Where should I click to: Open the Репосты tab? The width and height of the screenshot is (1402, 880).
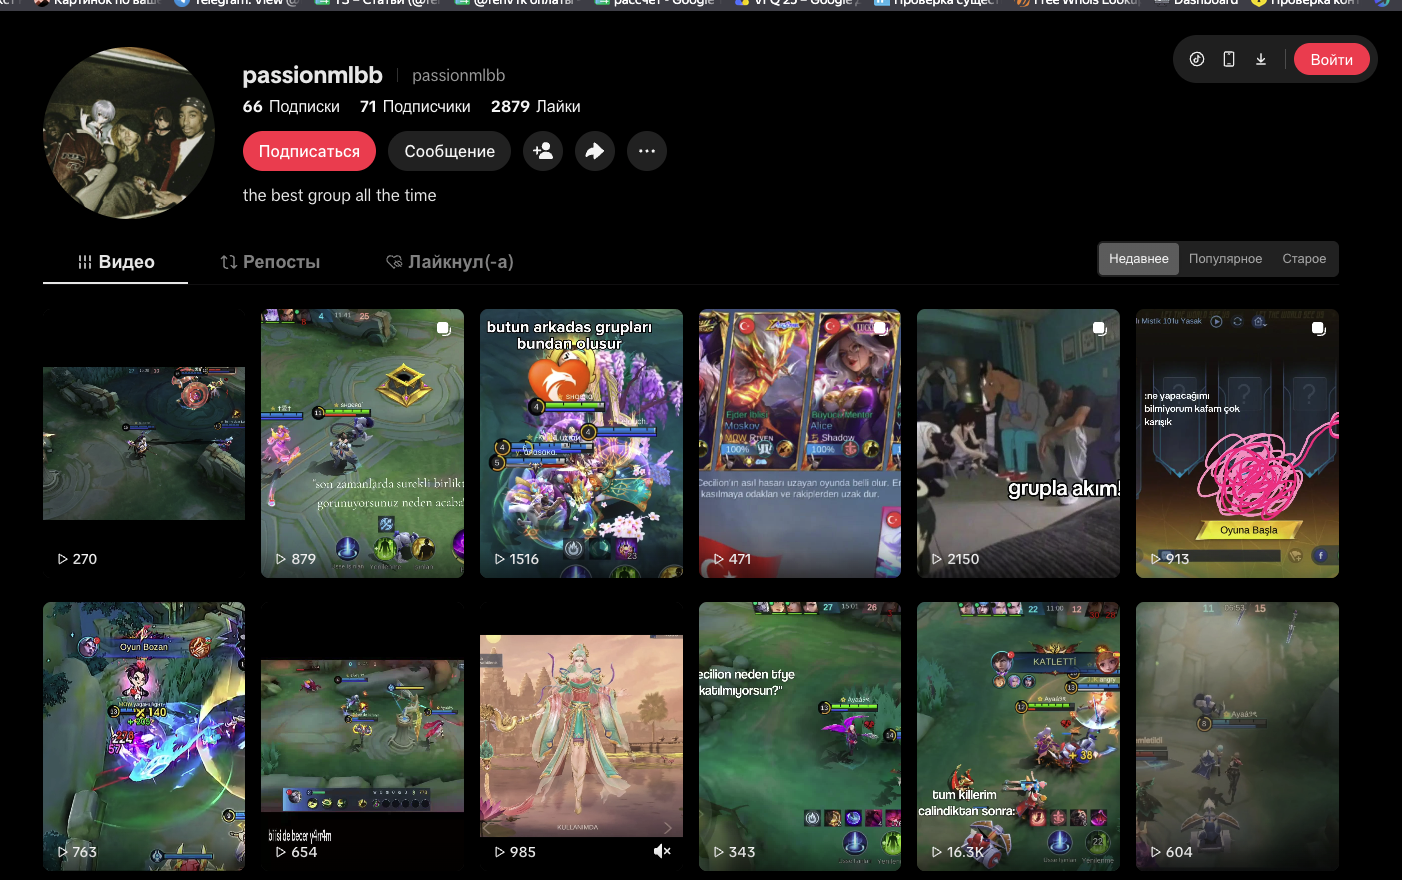(270, 262)
